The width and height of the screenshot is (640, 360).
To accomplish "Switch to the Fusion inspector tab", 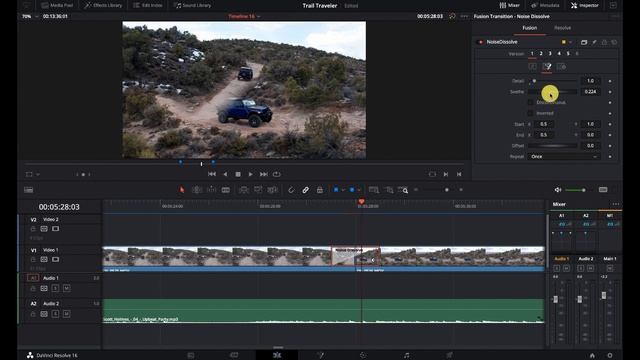I will [529, 28].
